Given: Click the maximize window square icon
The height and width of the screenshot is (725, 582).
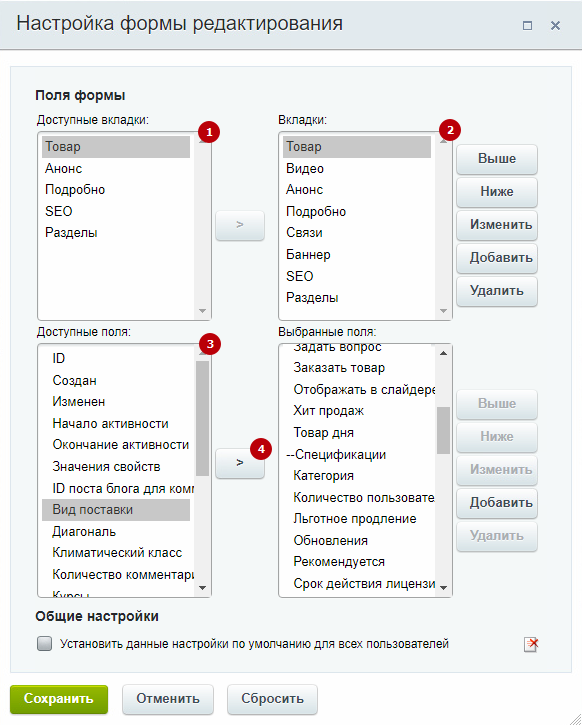Looking at the screenshot, I should (527, 25).
